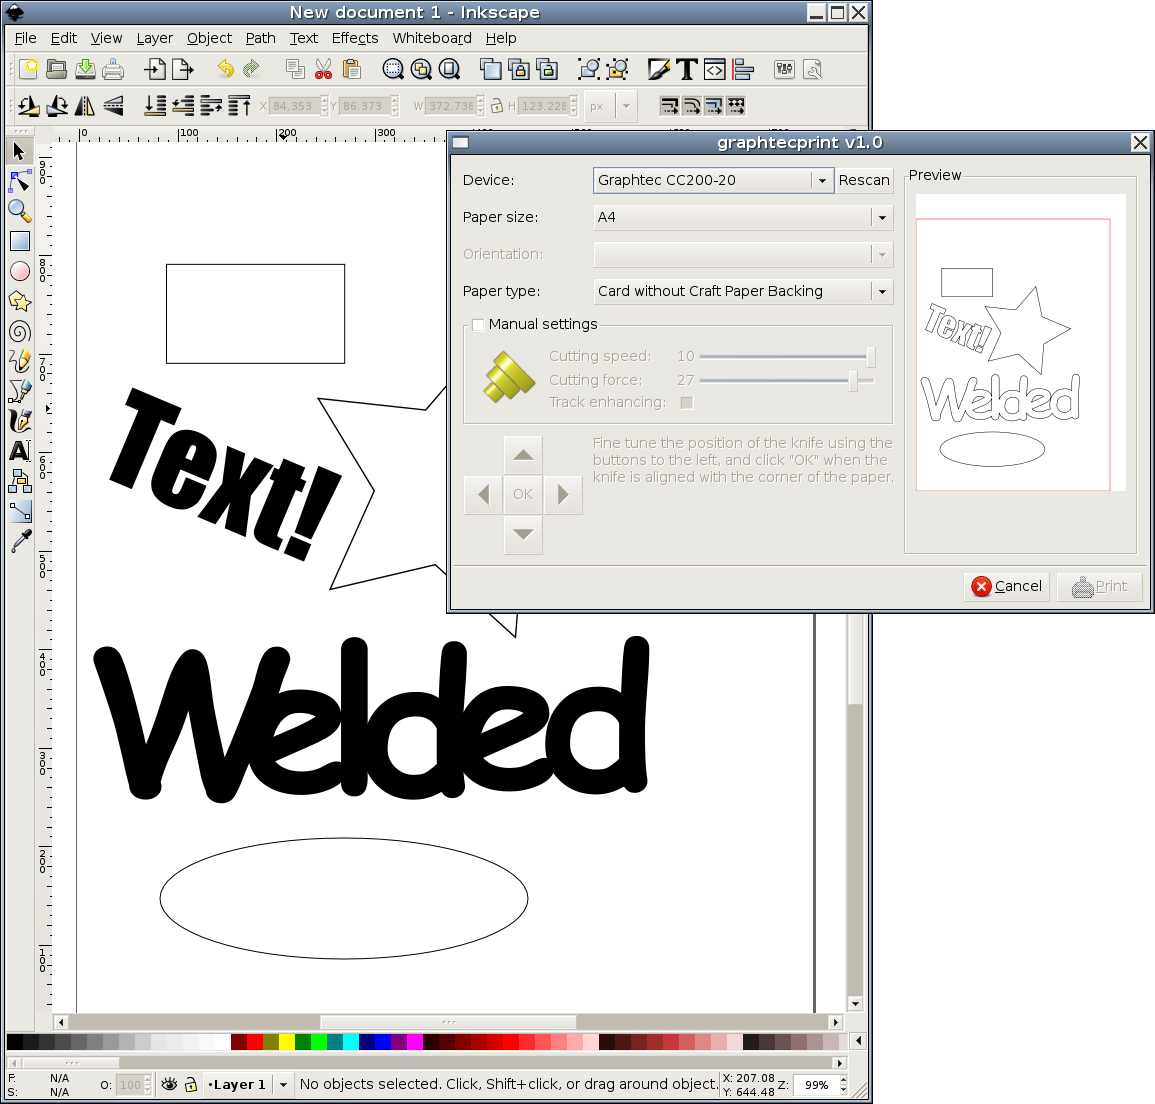Pick the yellow swatch in palette

tap(286, 1042)
